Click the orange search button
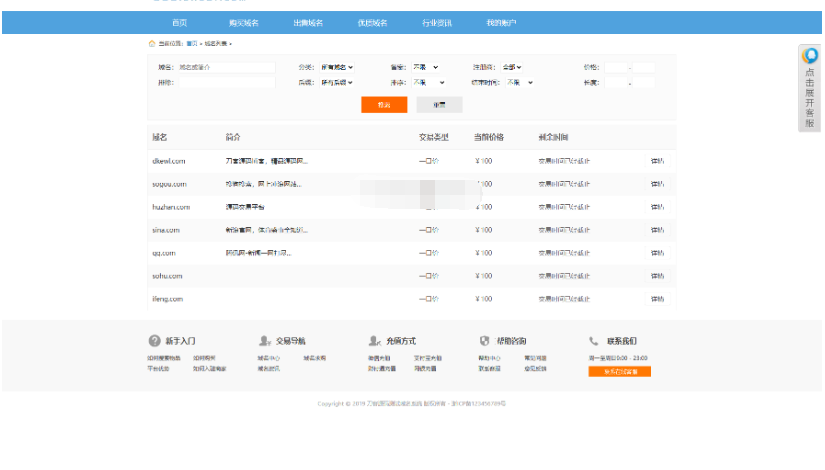The image size is (825, 470). click(384, 105)
